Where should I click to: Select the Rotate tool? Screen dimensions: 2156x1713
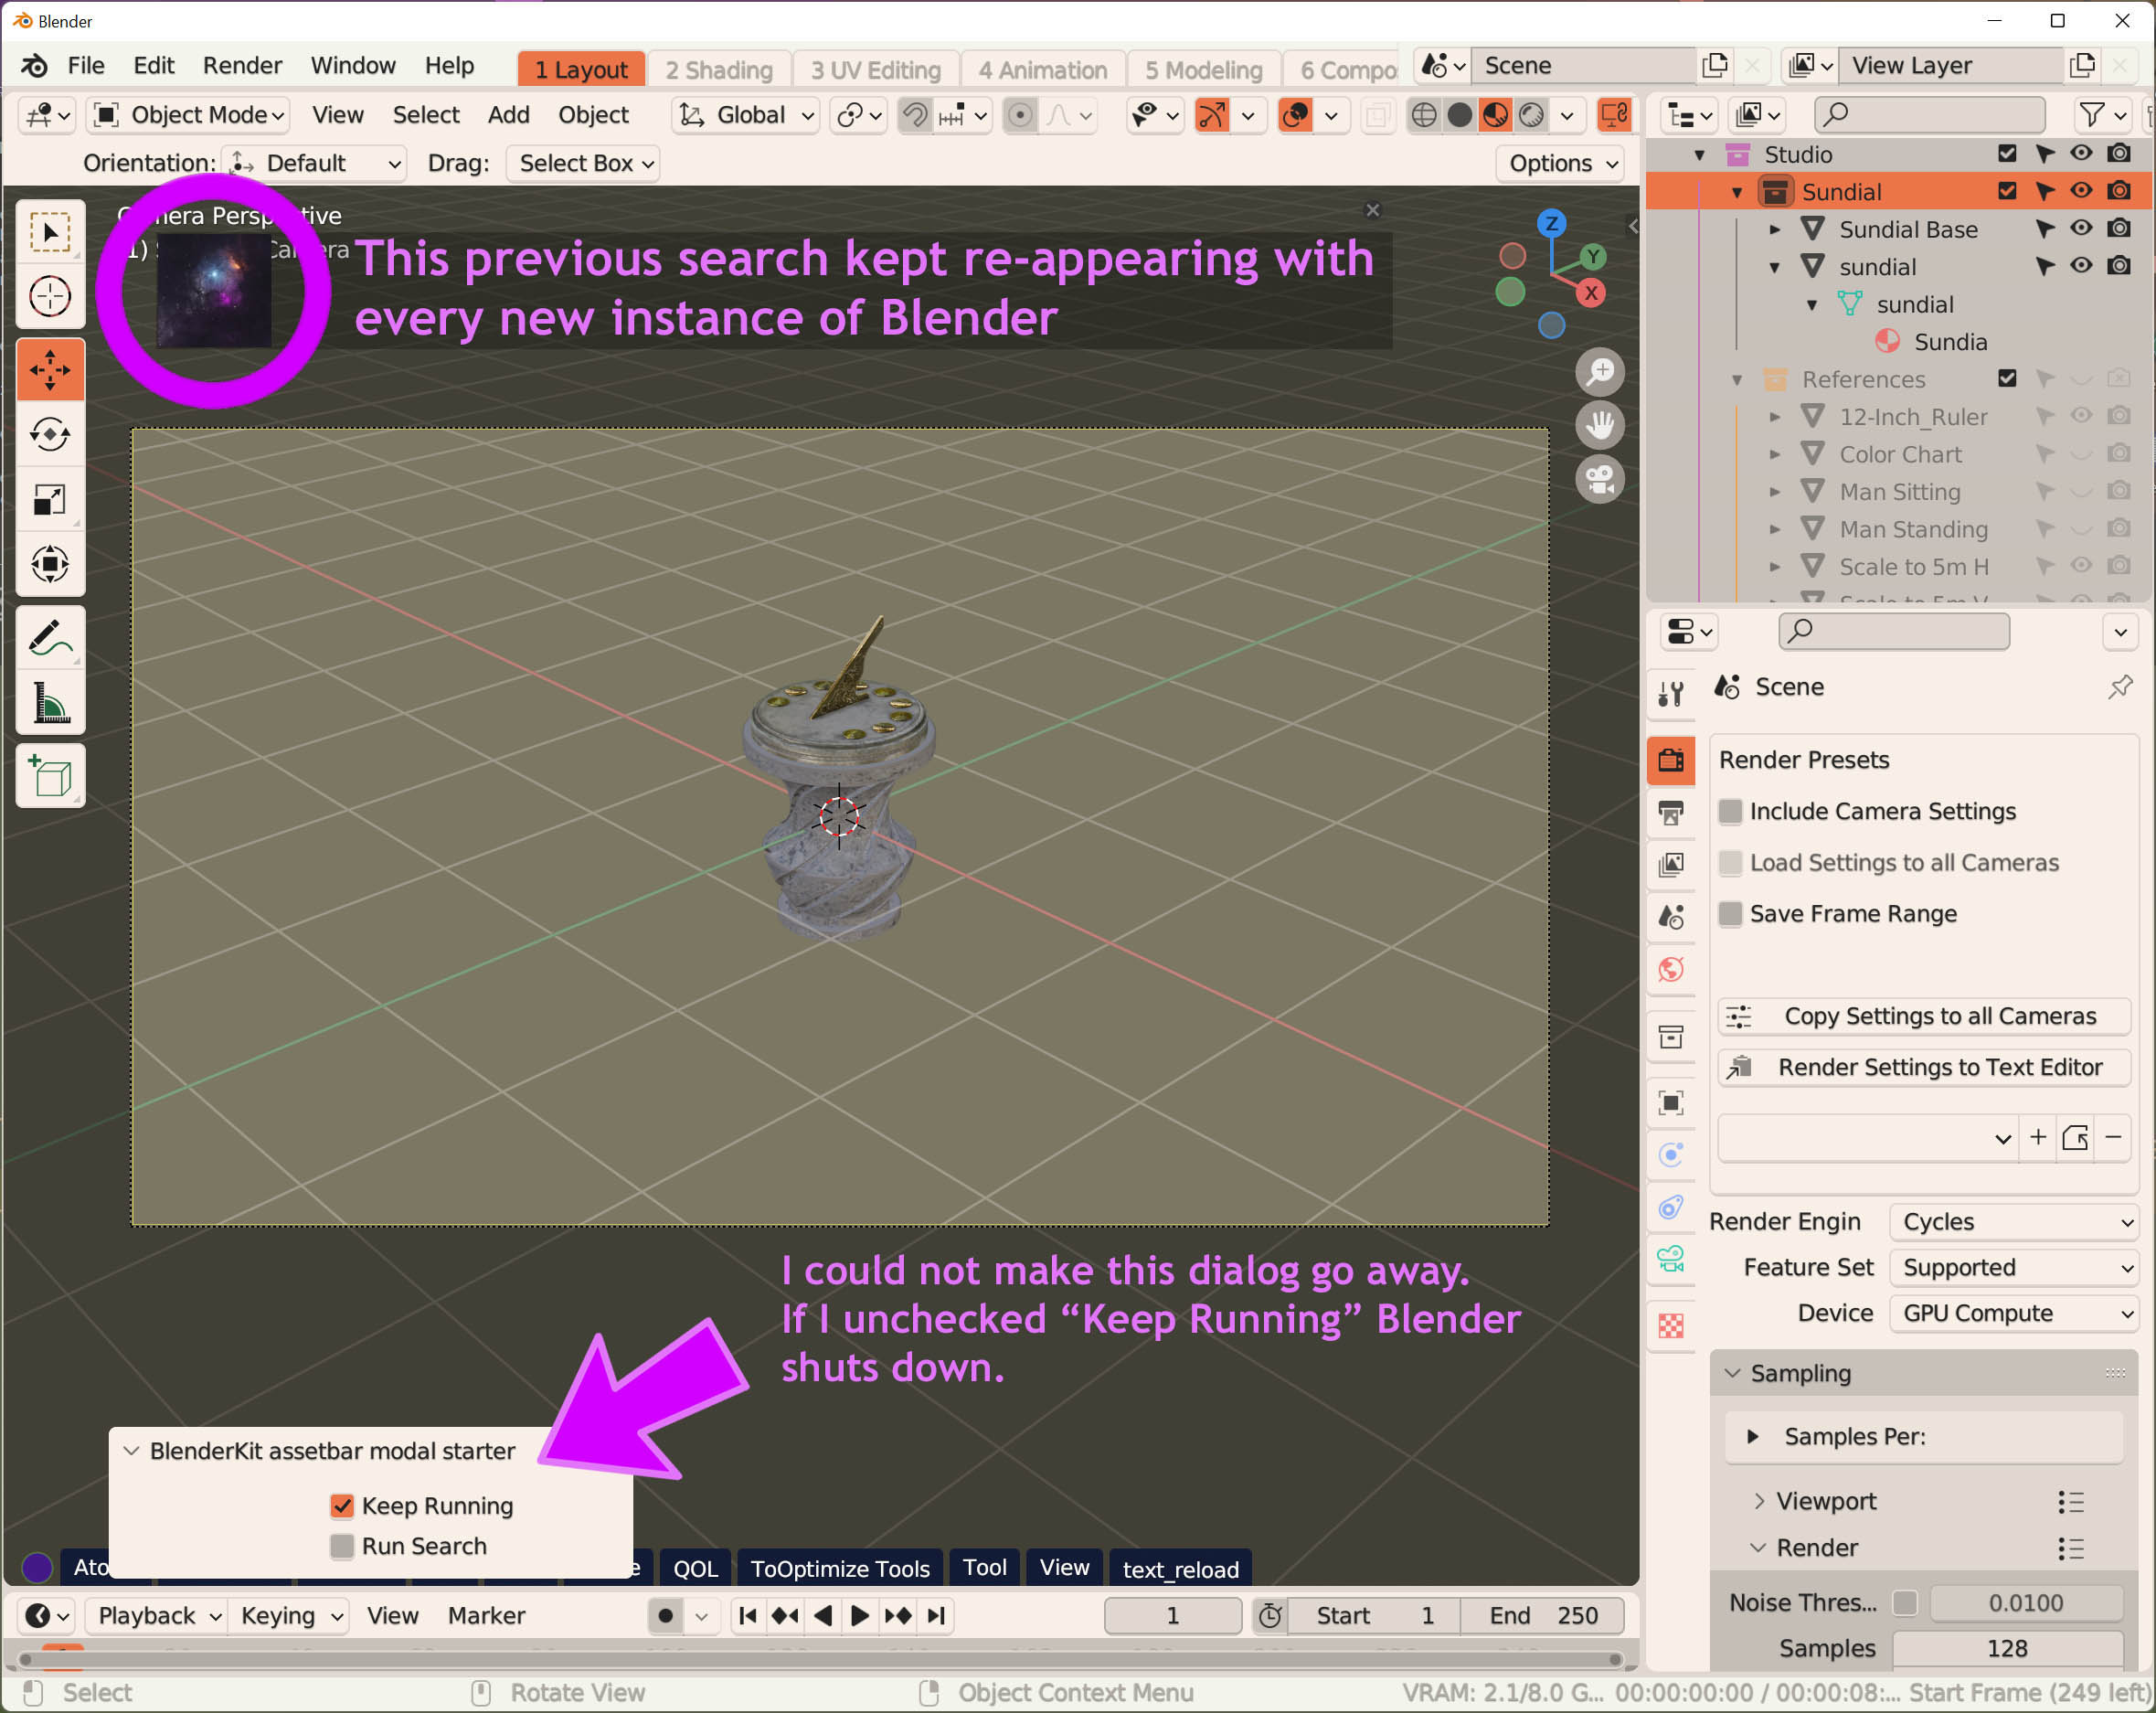click(50, 434)
